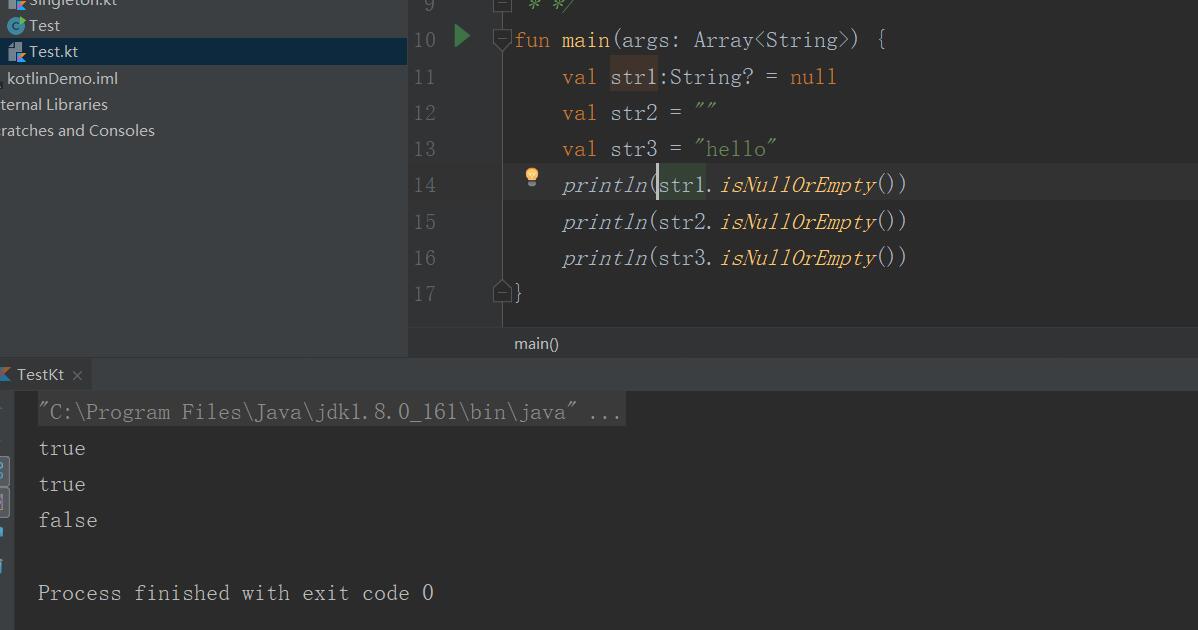Screen dimensions: 1198x630
Task: Click 'false' output line in console
Action: pyautogui.click(x=68, y=521)
